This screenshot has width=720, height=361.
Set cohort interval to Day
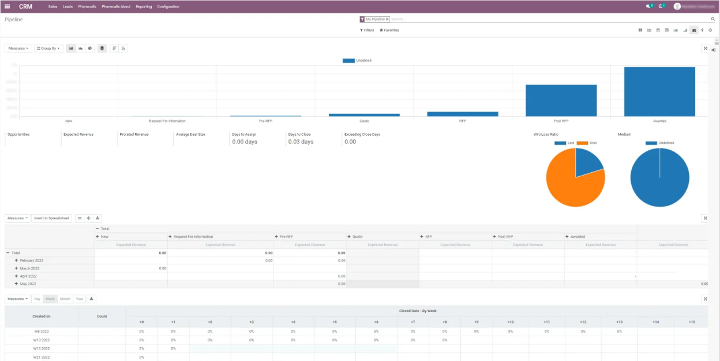[38, 299]
